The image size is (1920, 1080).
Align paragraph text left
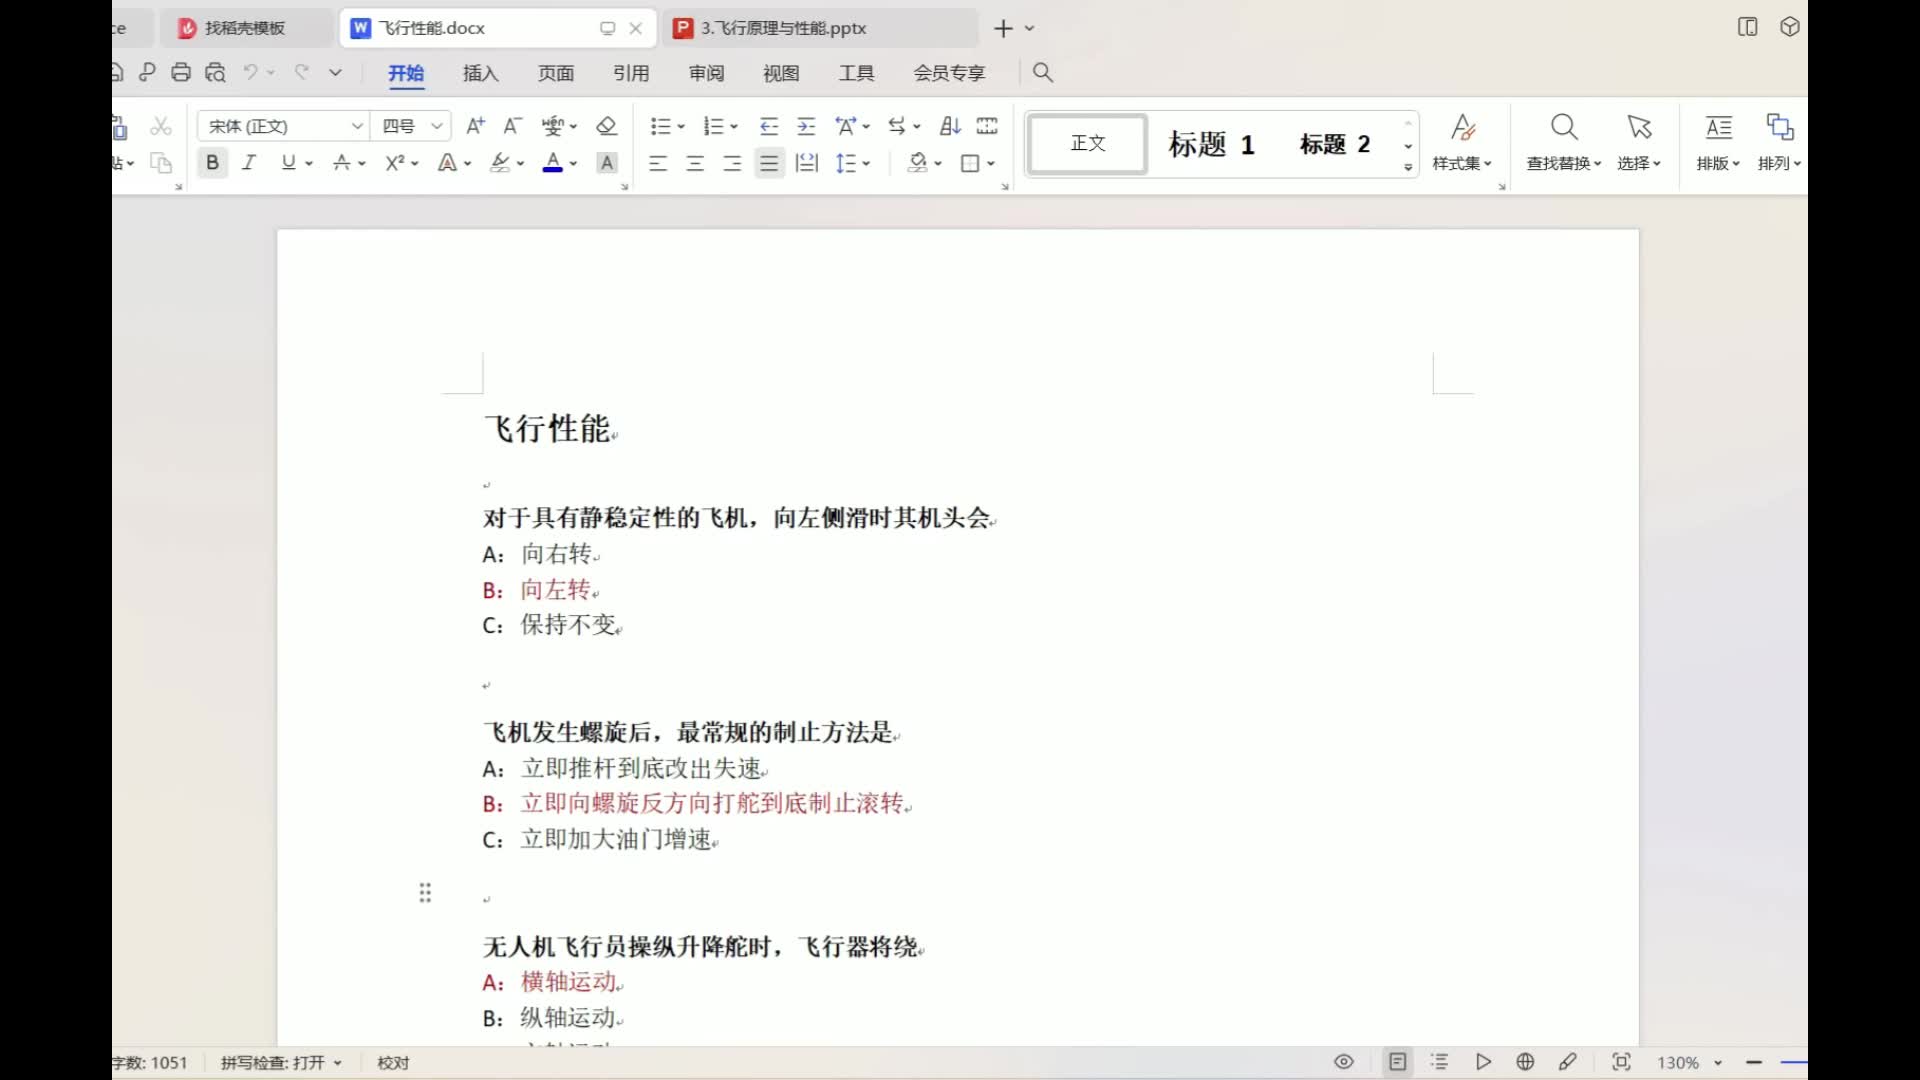[x=658, y=163]
